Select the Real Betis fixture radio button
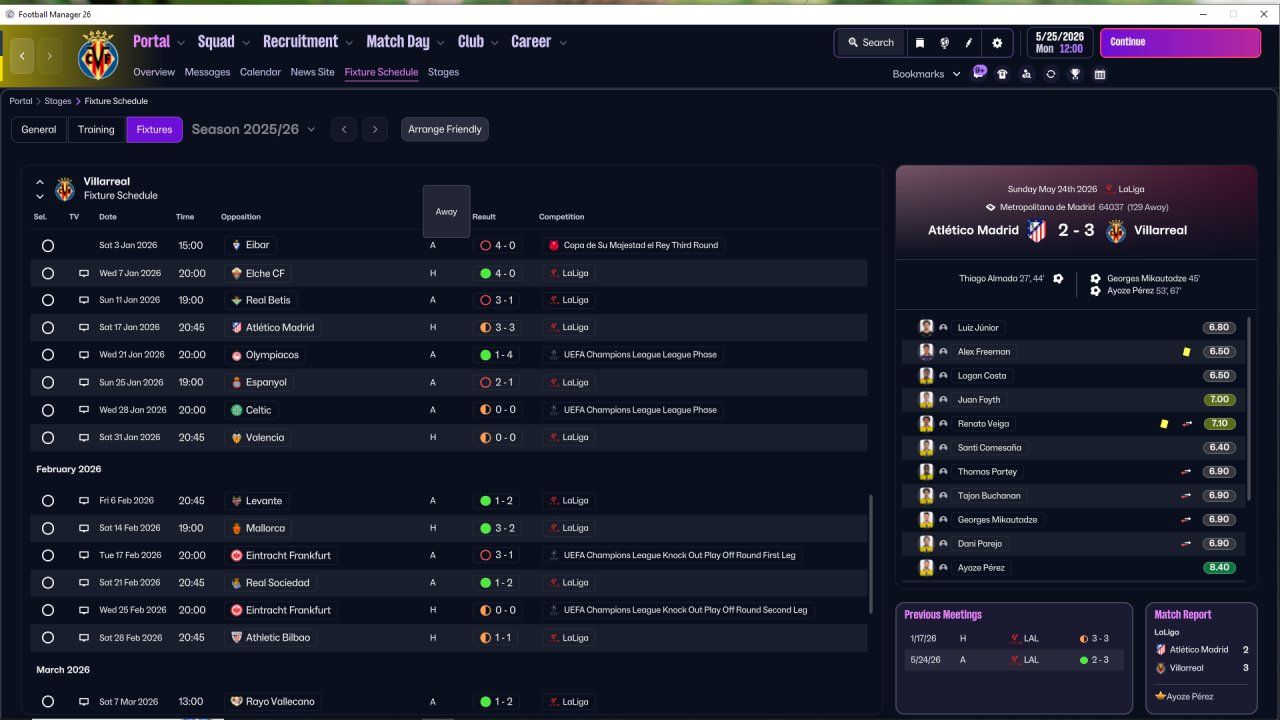1280x720 pixels. coord(48,300)
